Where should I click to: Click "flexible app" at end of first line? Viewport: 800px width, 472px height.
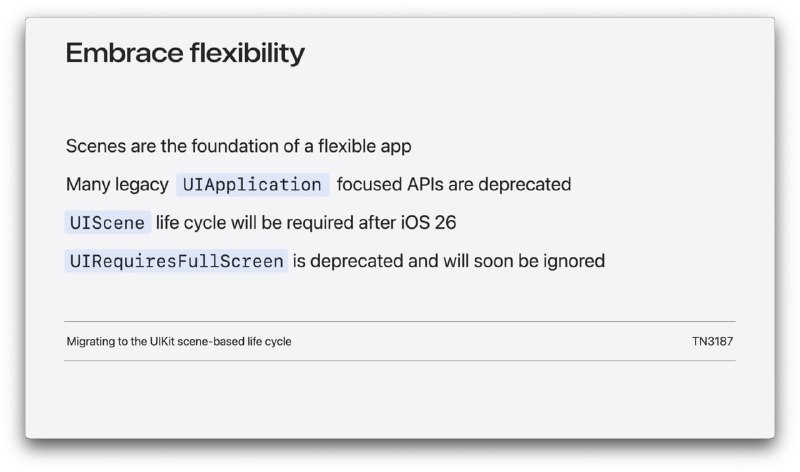365,146
